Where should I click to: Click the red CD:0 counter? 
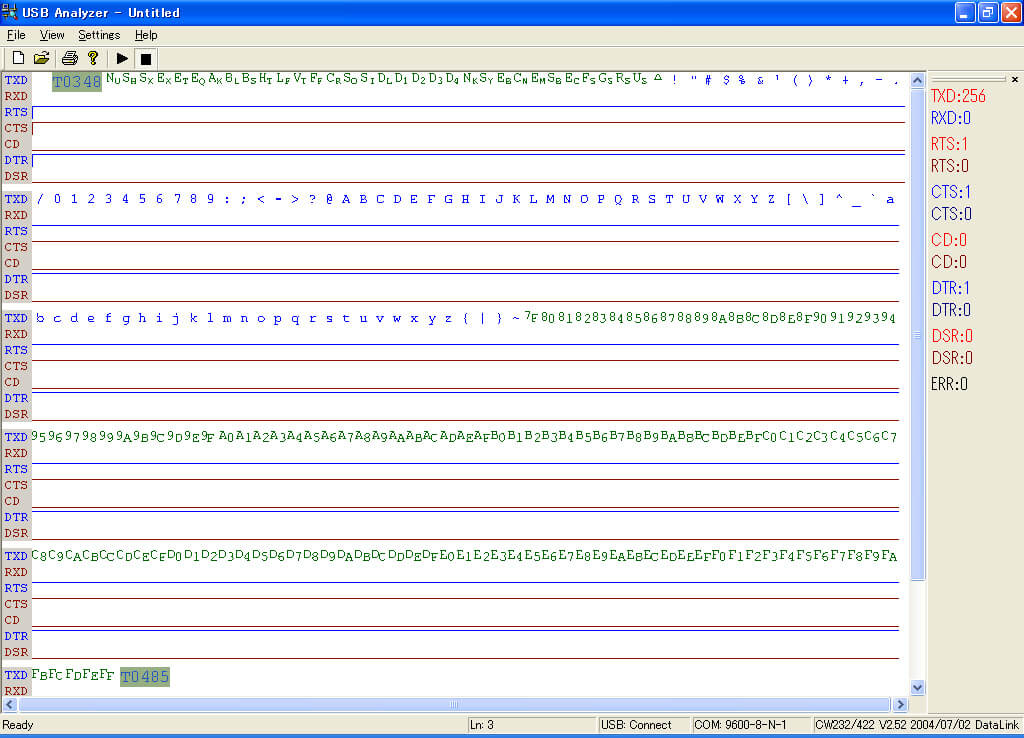click(948, 240)
